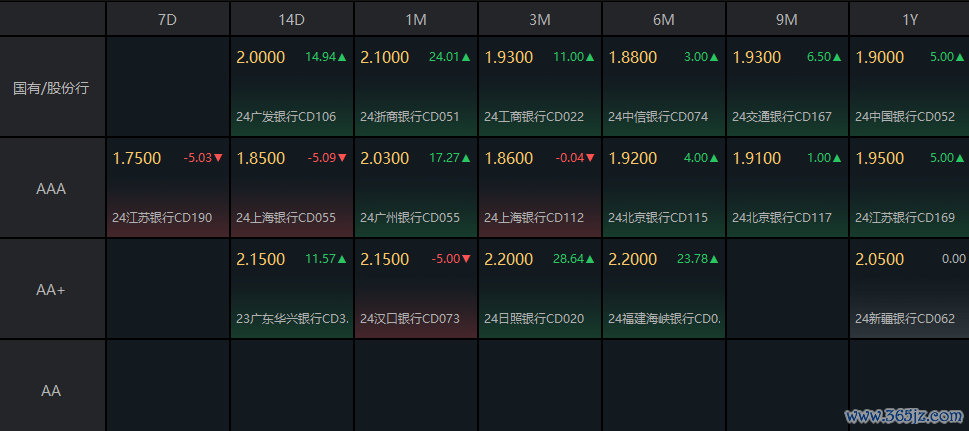This screenshot has width=969, height=431.
Task: Click the 1.7500 yield value
Action: coord(137,158)
